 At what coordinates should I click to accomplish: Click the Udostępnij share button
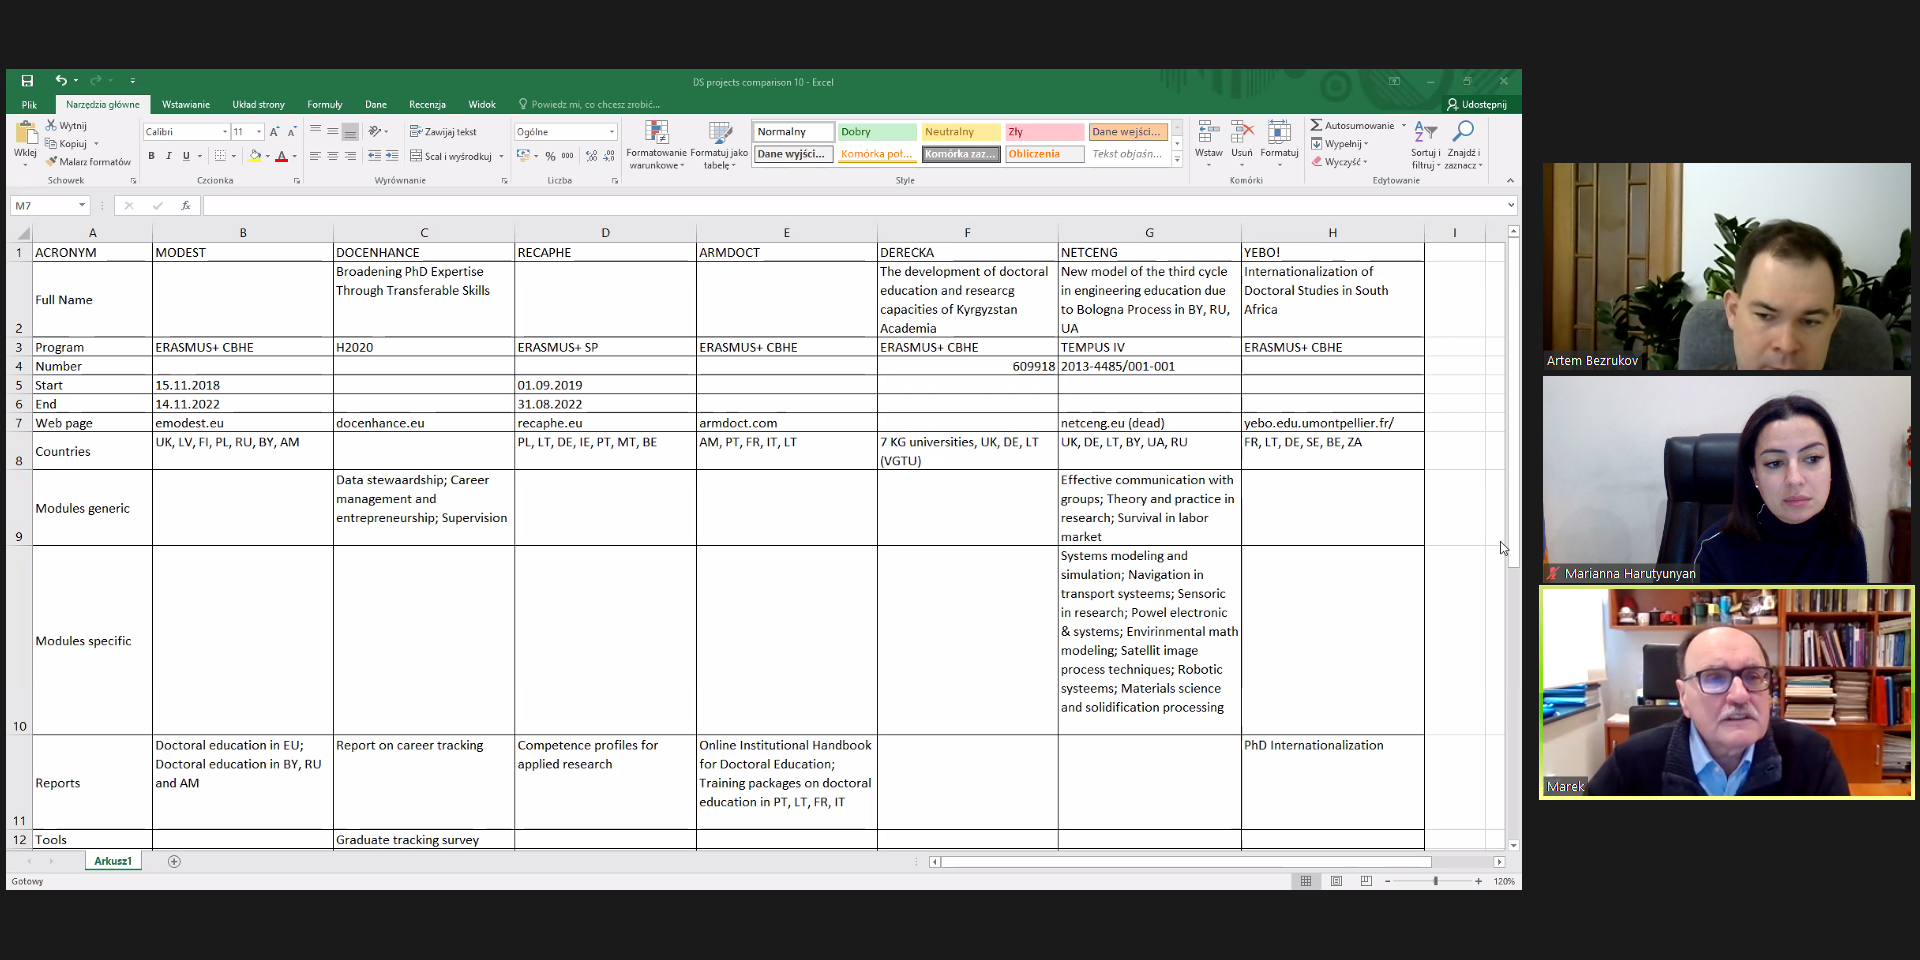point(1477,105)
